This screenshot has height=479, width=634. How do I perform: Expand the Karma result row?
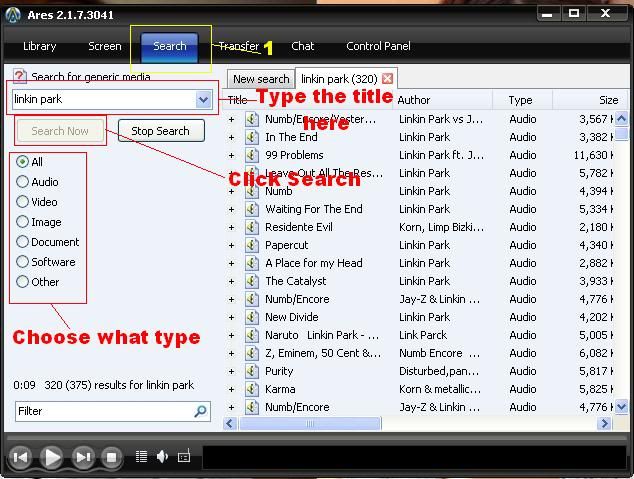click(231, 389)
